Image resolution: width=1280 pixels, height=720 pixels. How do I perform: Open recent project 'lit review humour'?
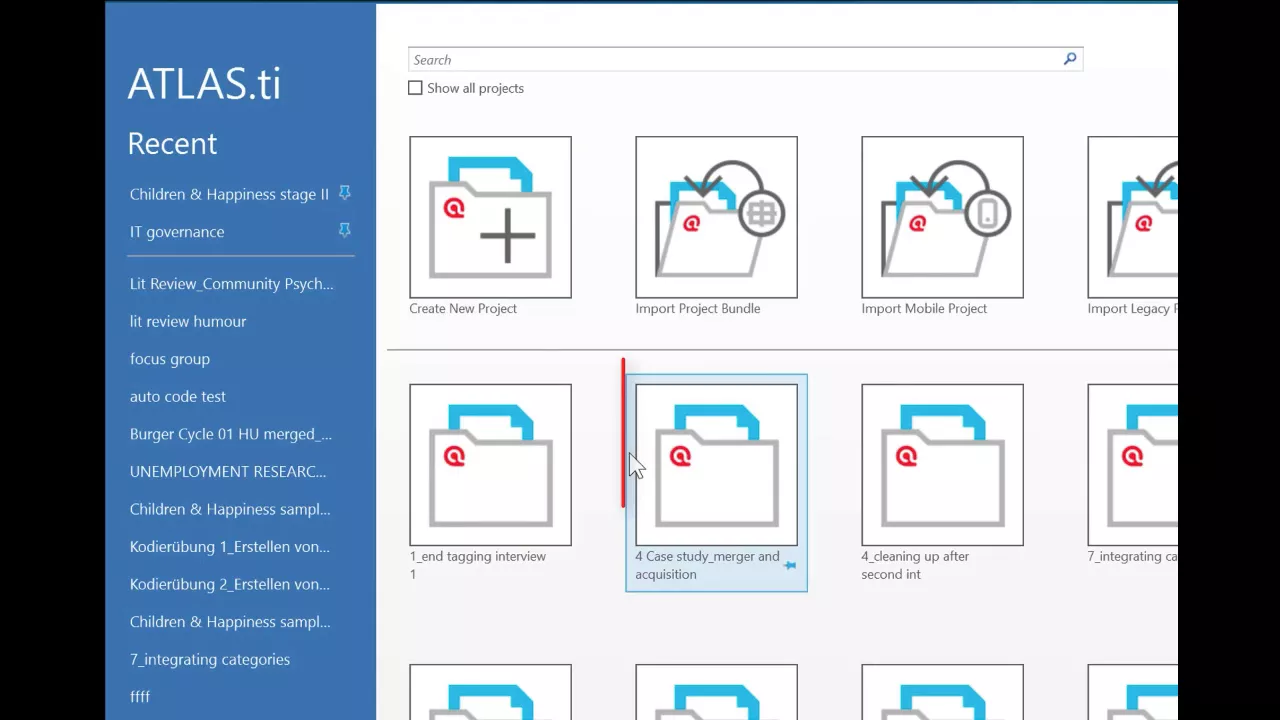click(188, 322)
